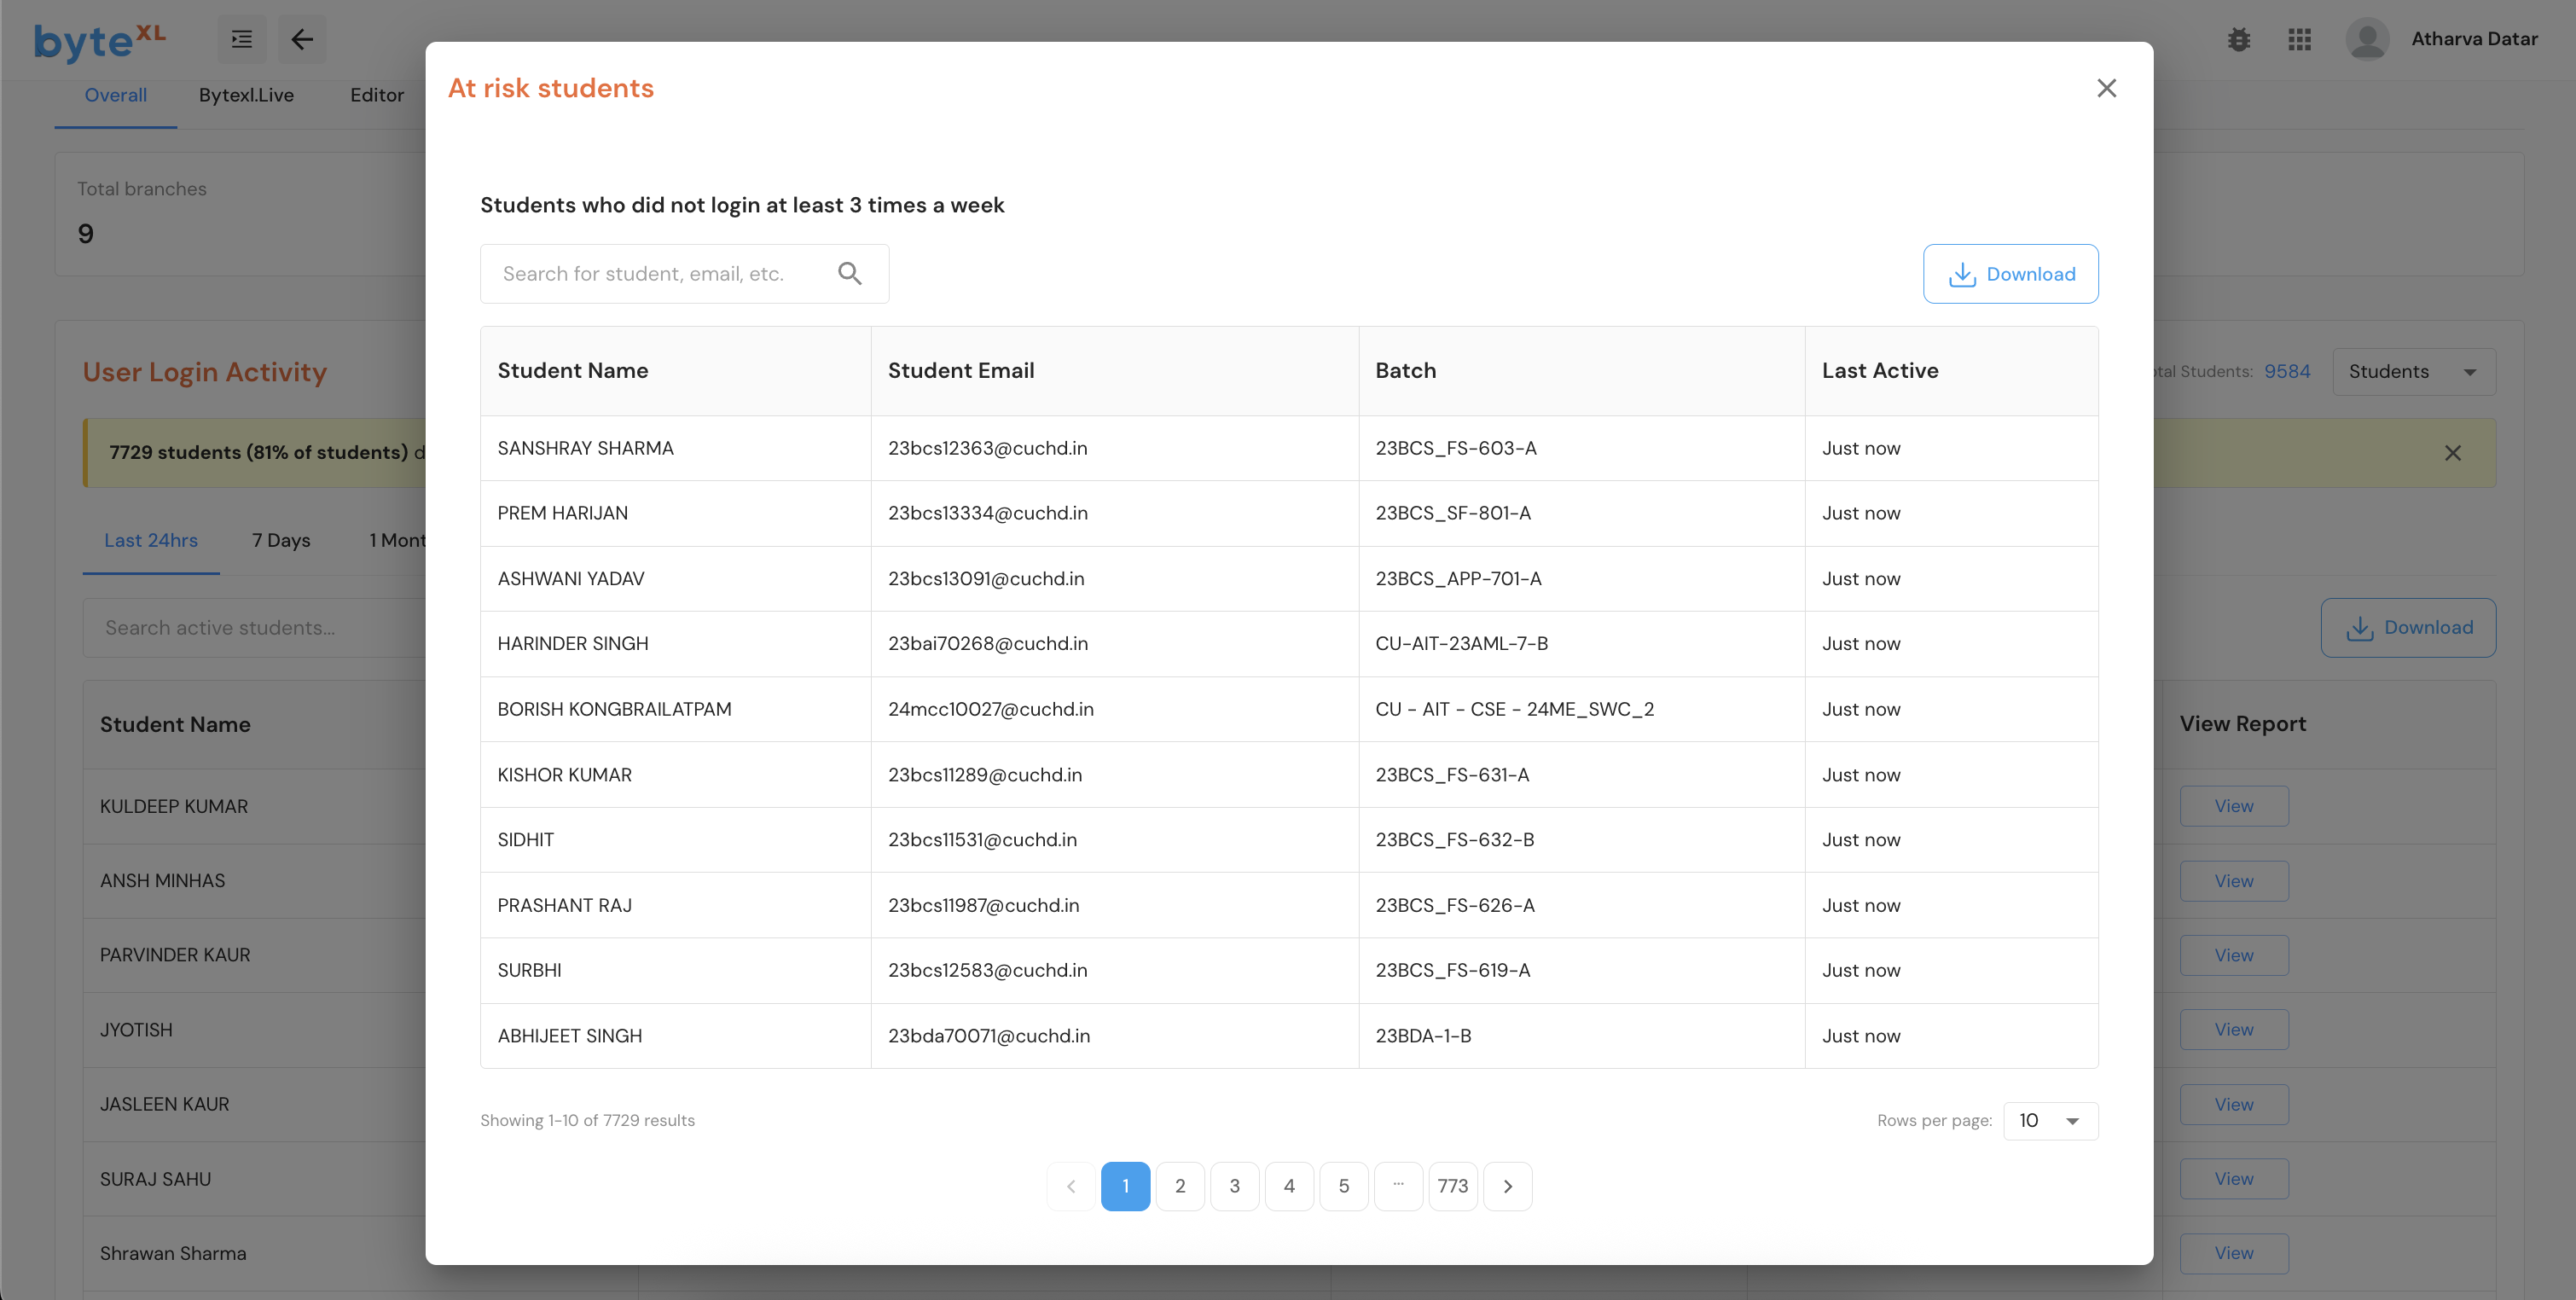Image resolution: width=2576 pixels, height=1300 pixels.
Task: Download the at risk students list
Action: [x=2010, y=274]
